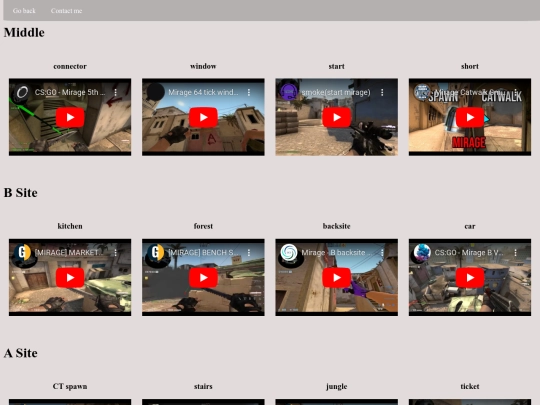This screenshot has width=540, height=405.
Task: Open video title '[MIRAGE] BENCH S...'
Action: pos(203,252)
